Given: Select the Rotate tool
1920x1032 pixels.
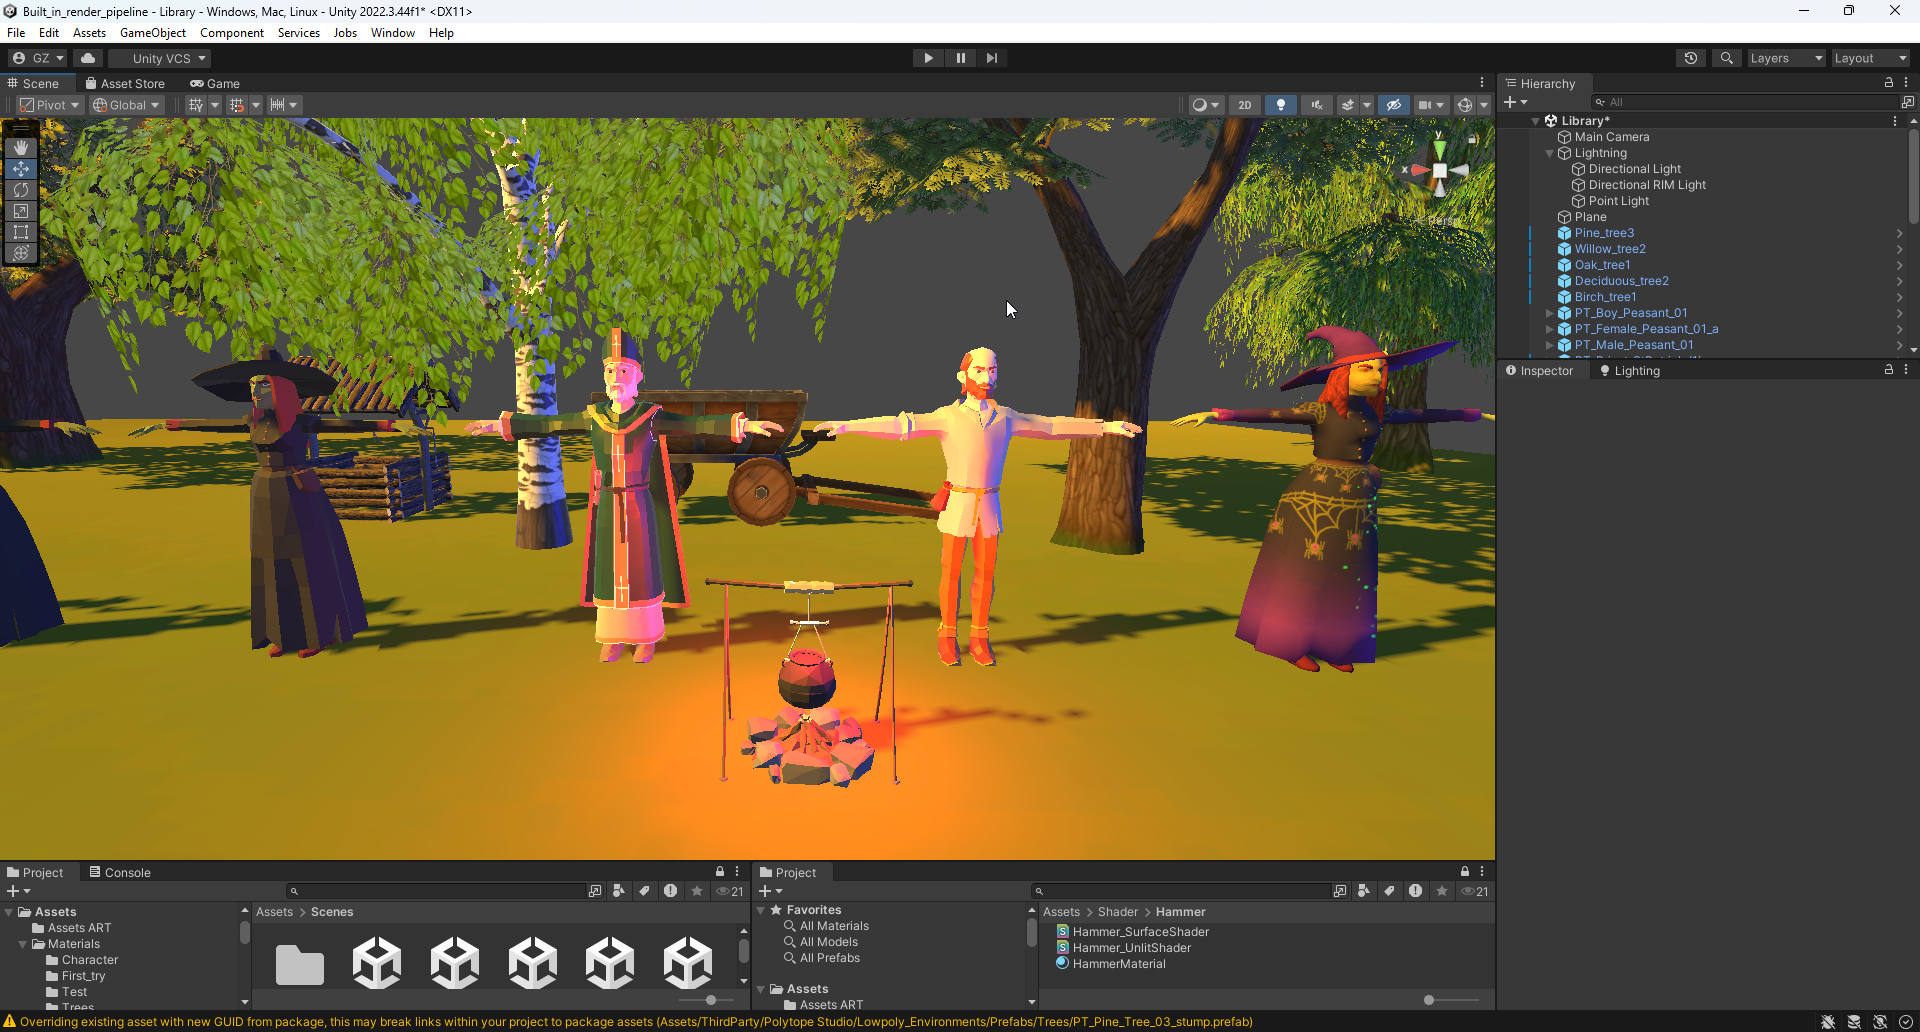Looking at the screenshot, I should pyautogui.click(x=21, y=190).
